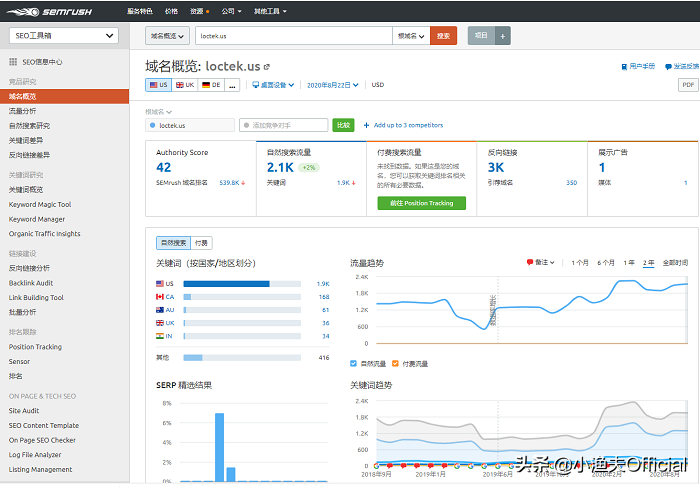Click the green 前往 Position Tracking button
This screenshot has width=700, height=487.
[x=421, y=203]
